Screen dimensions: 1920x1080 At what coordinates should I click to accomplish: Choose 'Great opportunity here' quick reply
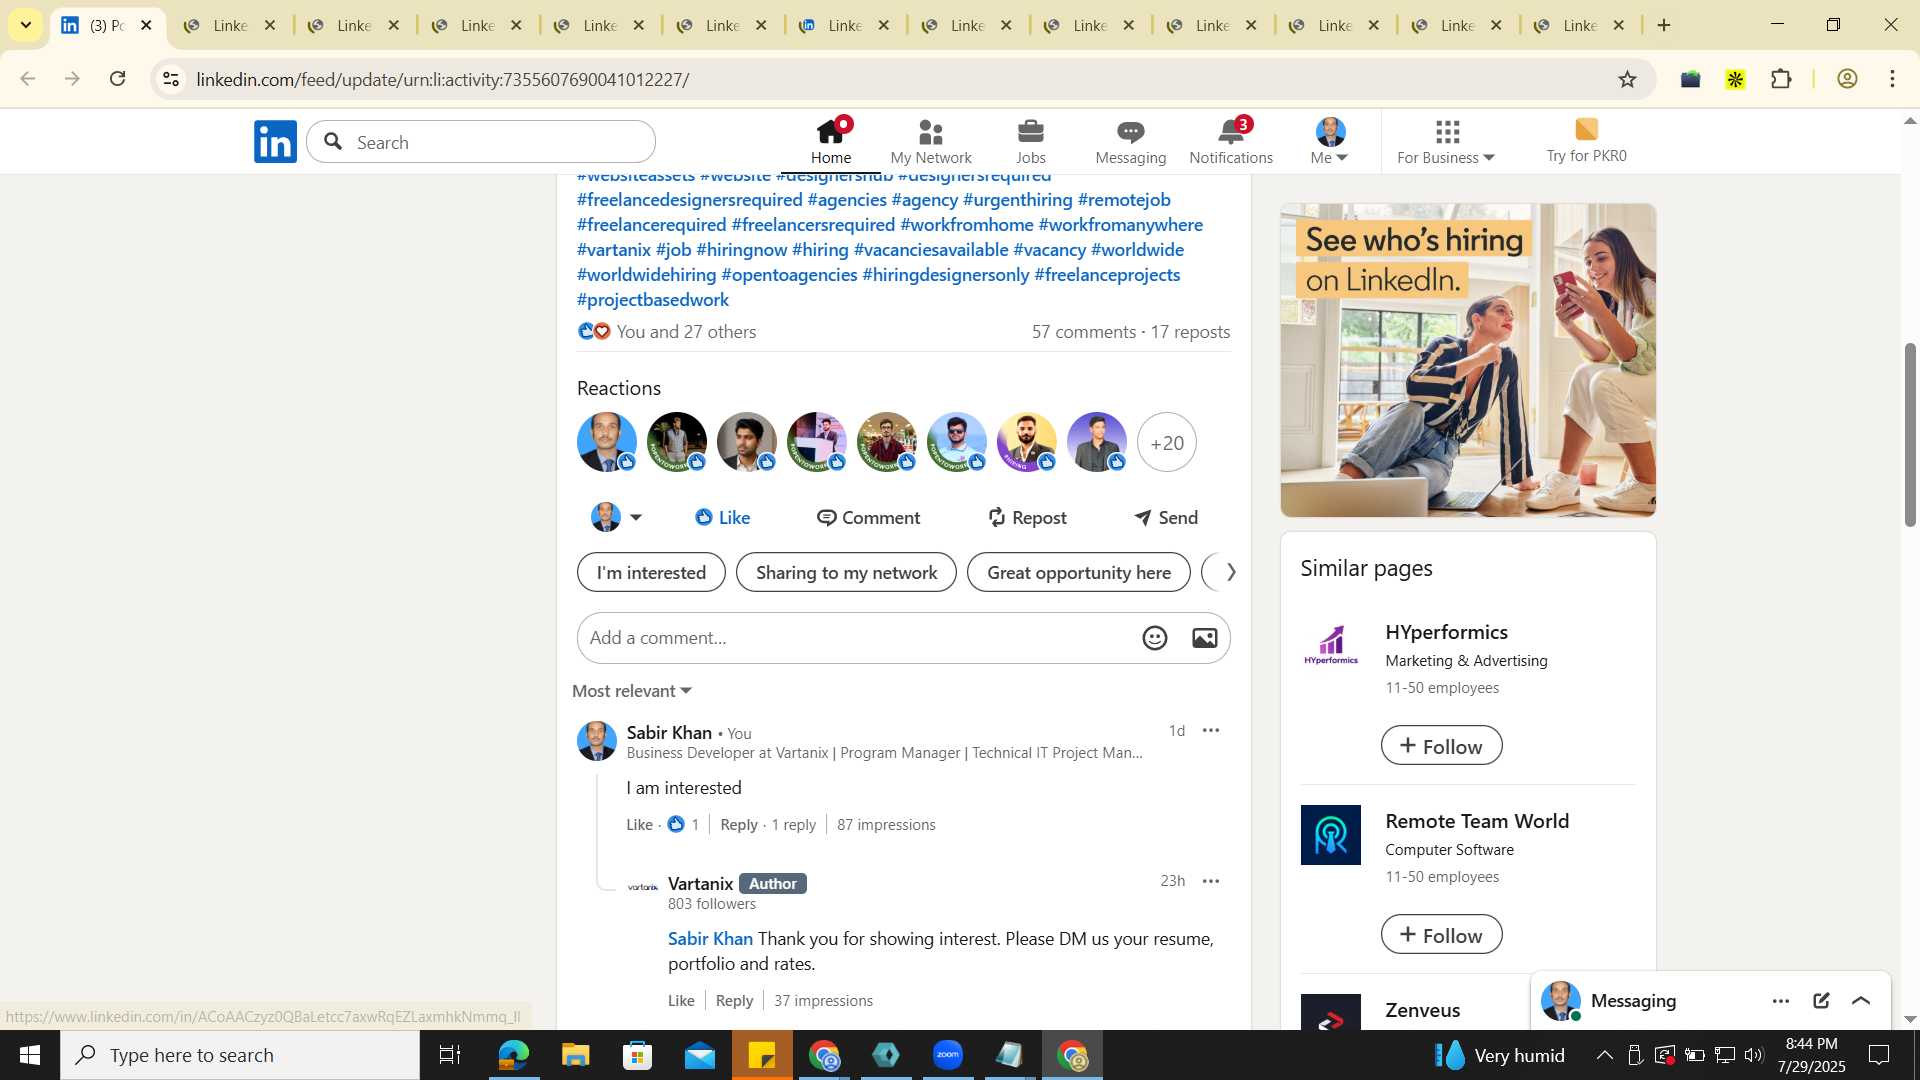click(1079, 572)
